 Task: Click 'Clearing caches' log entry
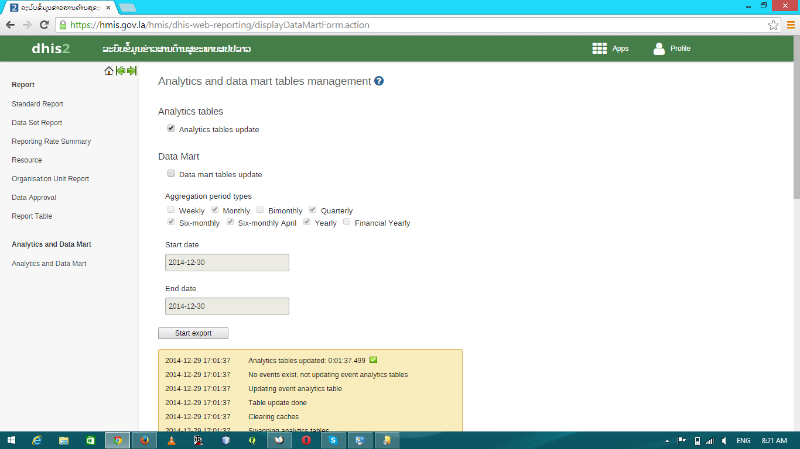273,417
